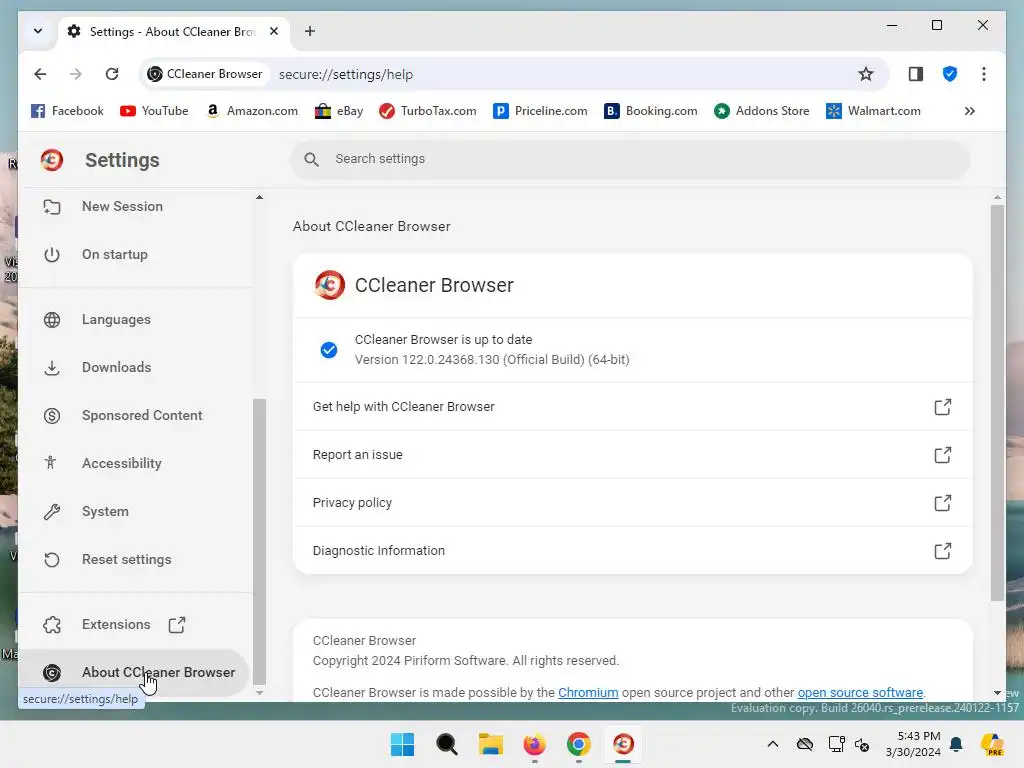1024x768 pixels.
Task: Select the Settings - About CCleaner Browser tab
Action: [173, 32]
